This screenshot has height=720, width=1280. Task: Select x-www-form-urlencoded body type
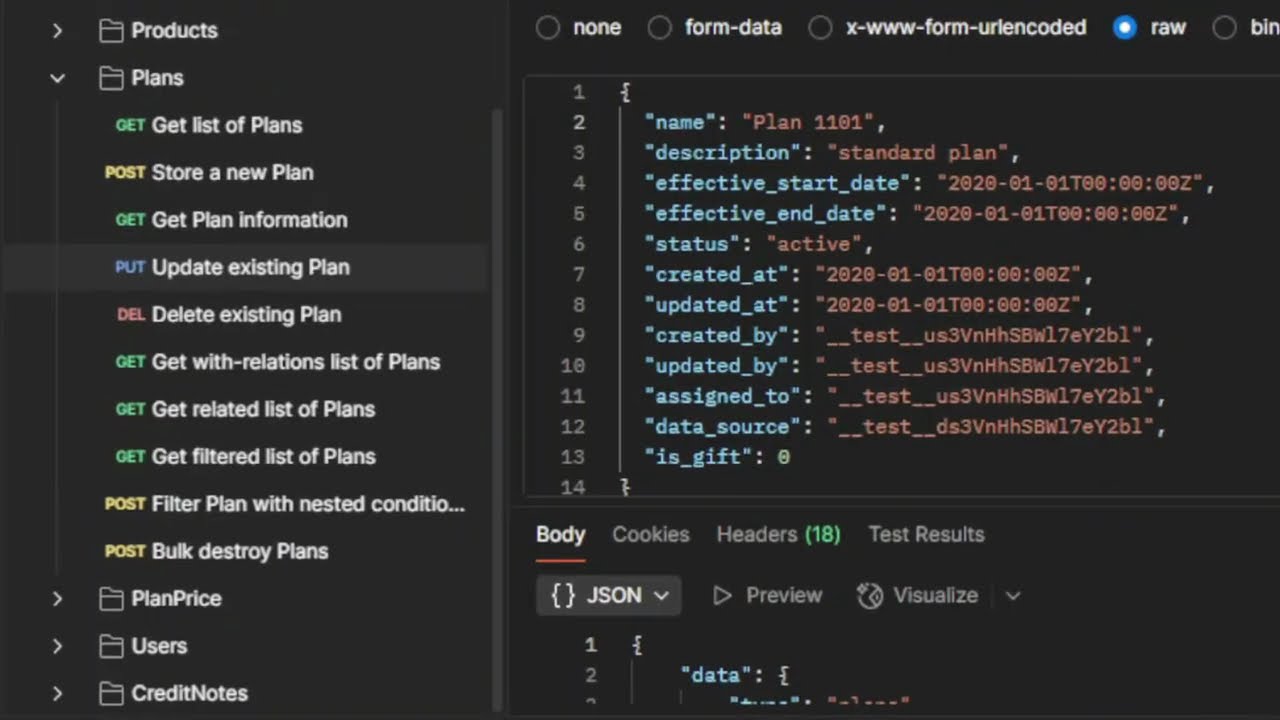[x=820, y=28]
